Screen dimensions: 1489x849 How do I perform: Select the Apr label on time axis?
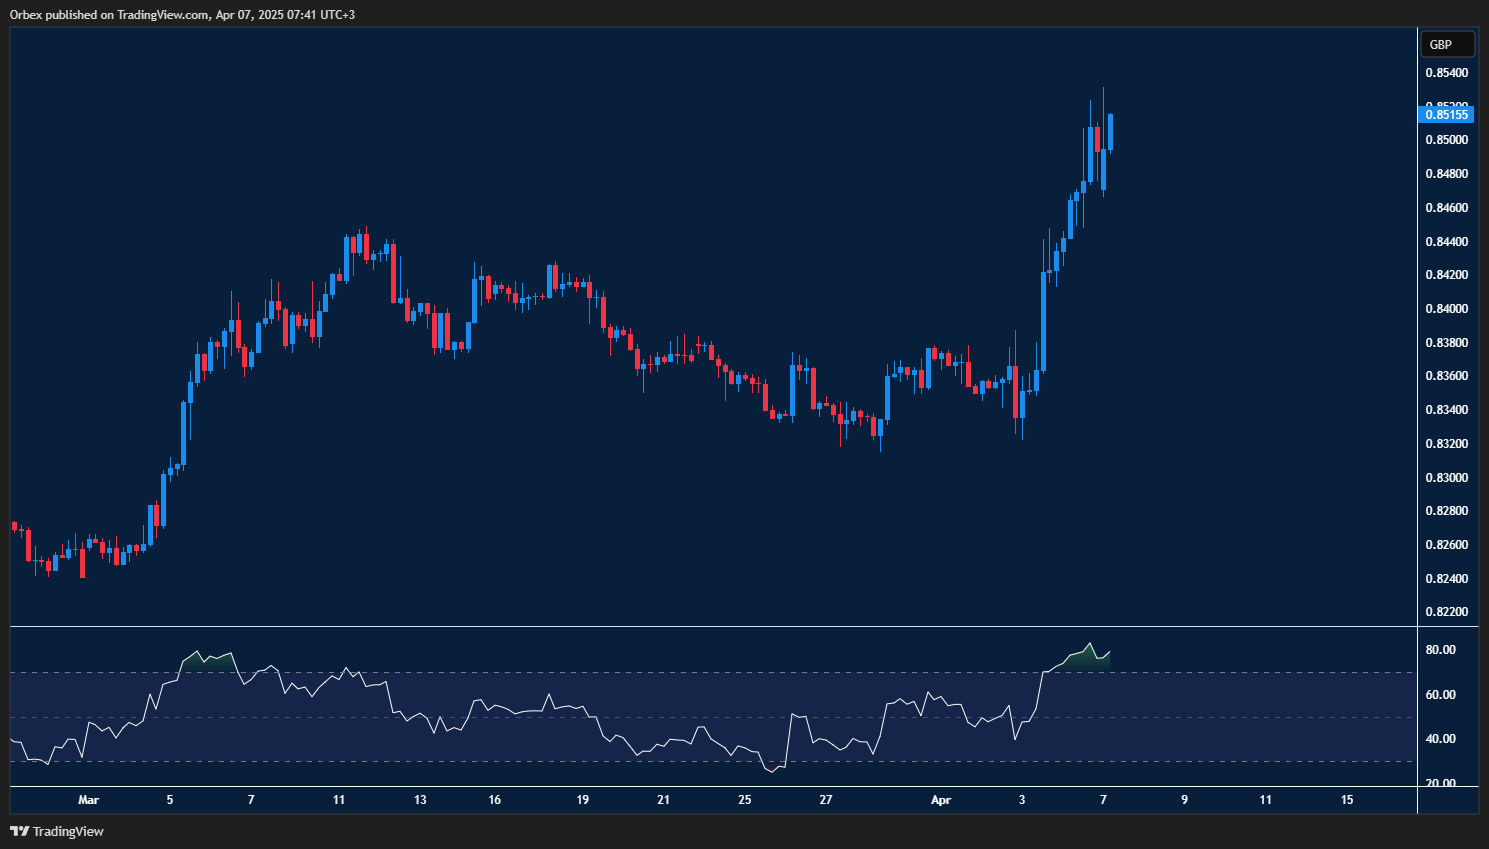tap(940, 800)
